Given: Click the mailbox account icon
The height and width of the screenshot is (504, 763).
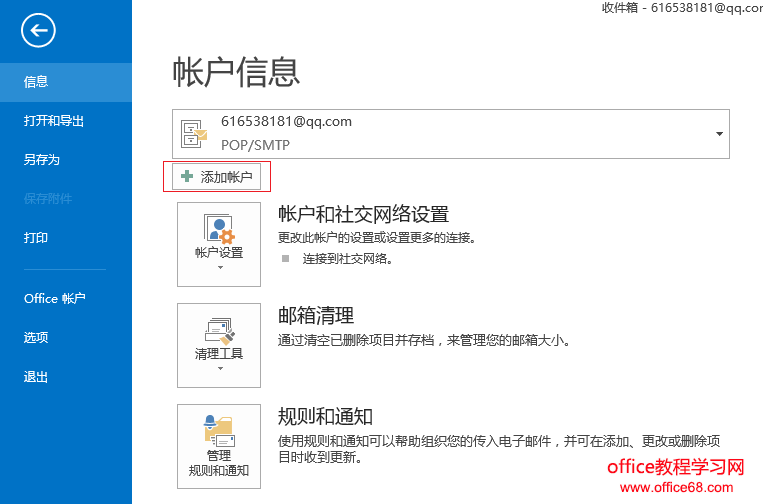Looking at the screenshot, I should tap(194, 134).
